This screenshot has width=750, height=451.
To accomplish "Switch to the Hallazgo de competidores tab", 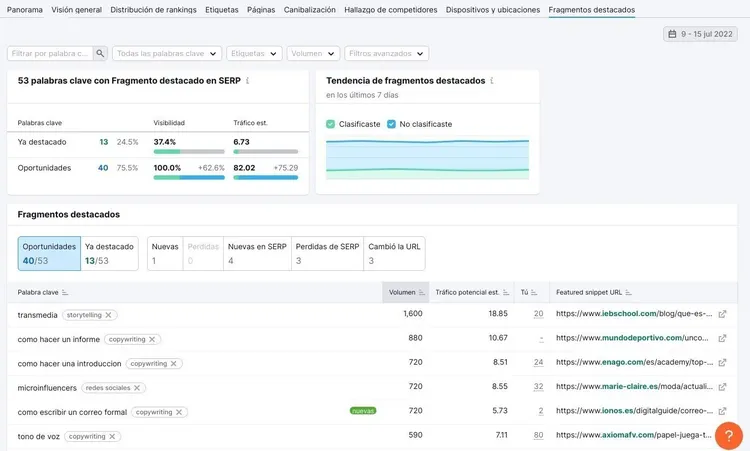I will coord(391,10).
